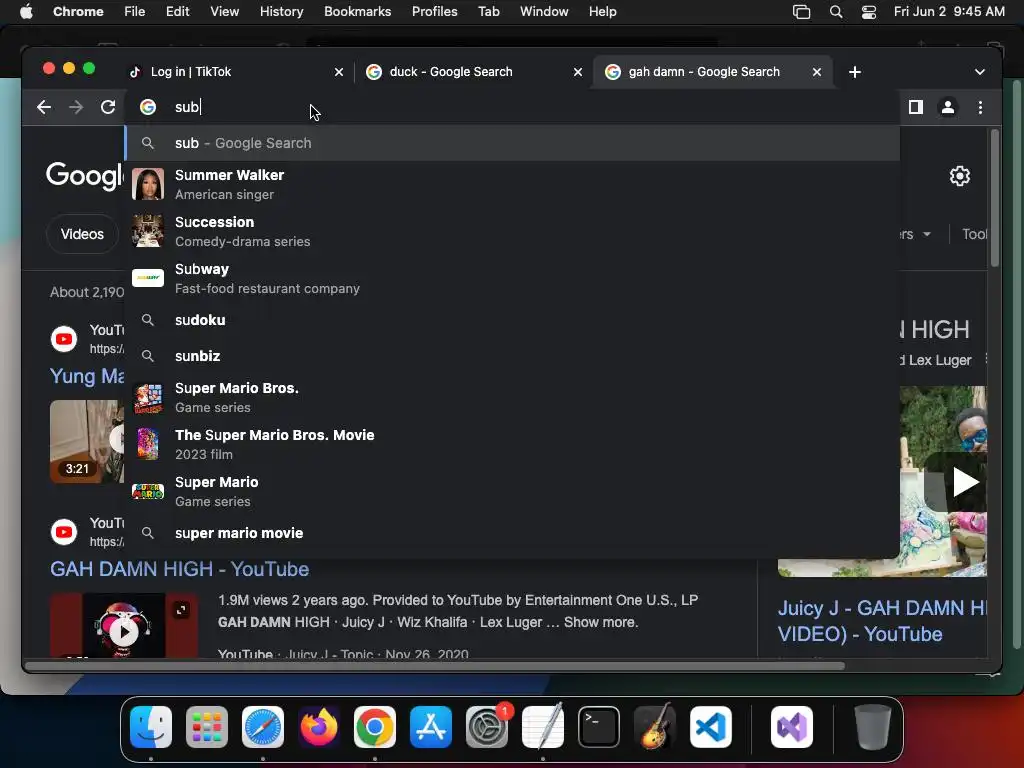Viewport: 1024px width, 768px height.
Task: Select Summer Walker suggestion
Action: point(513,184)
